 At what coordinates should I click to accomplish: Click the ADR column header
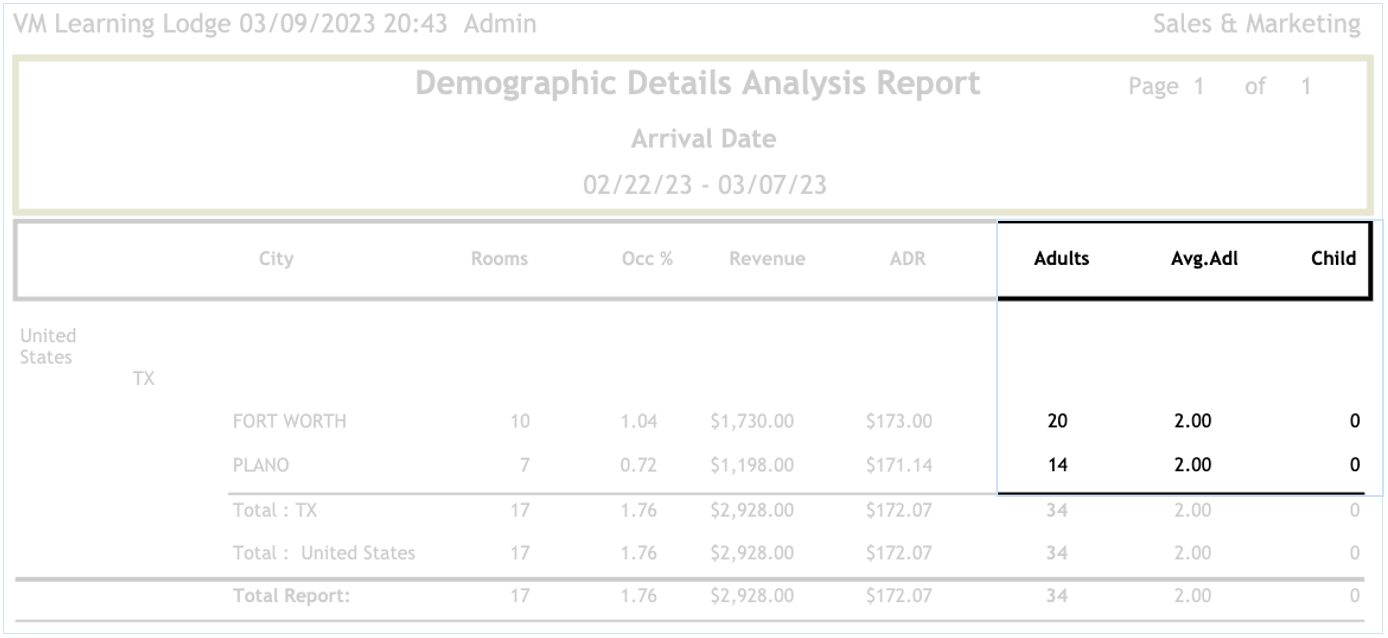906,259
